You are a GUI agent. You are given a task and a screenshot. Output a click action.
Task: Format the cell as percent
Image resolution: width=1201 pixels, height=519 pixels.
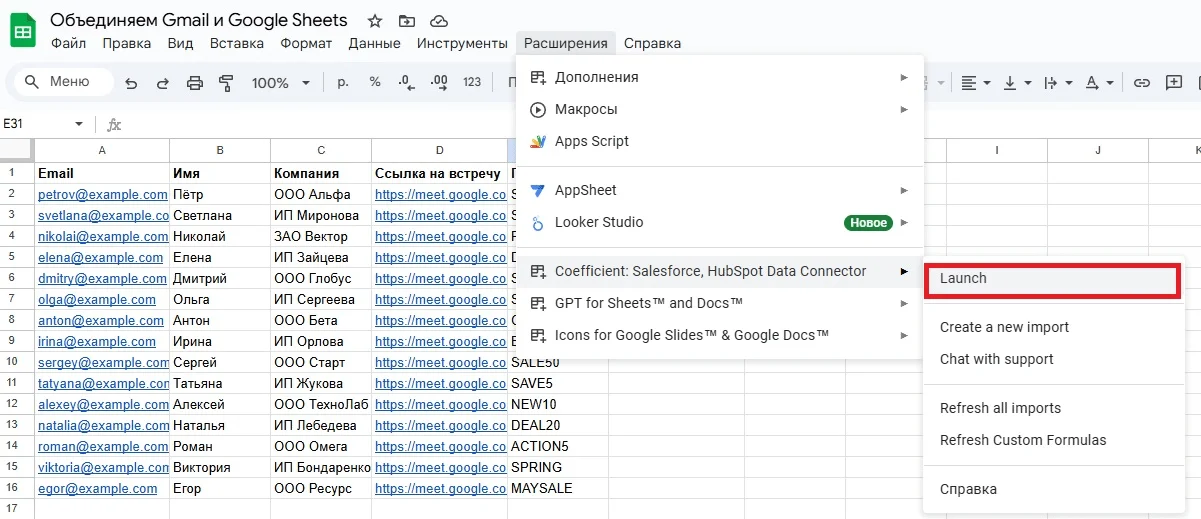tap(374, 83)
